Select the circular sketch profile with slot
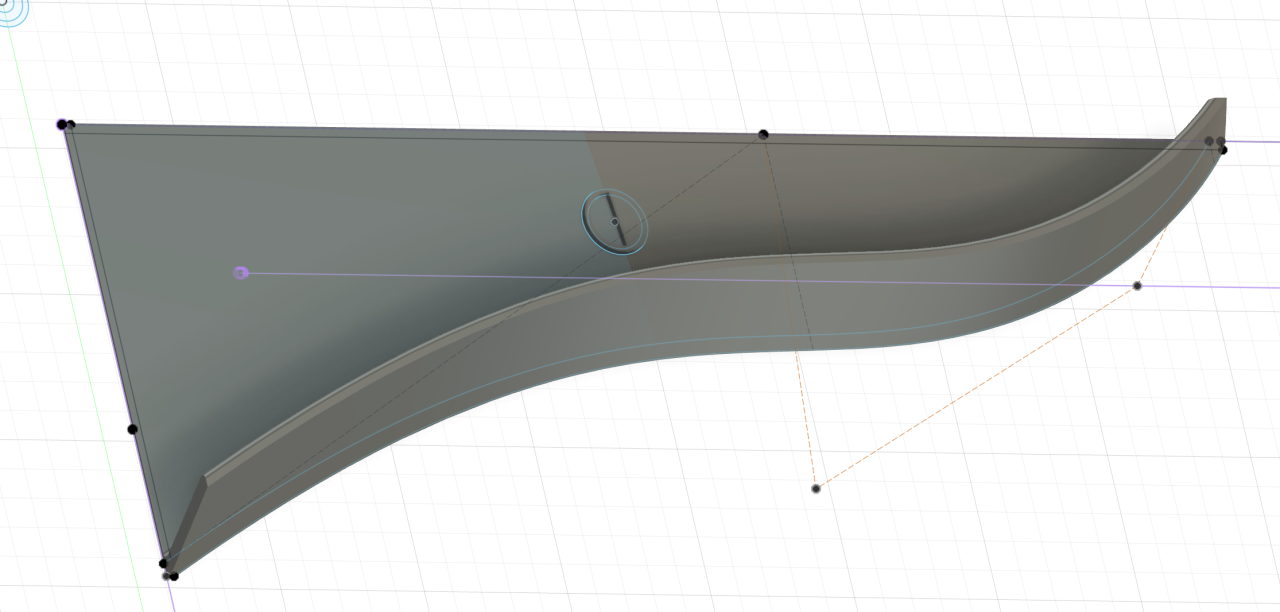The height and width of the screenshot is (612, 1280). click(614, 221)
